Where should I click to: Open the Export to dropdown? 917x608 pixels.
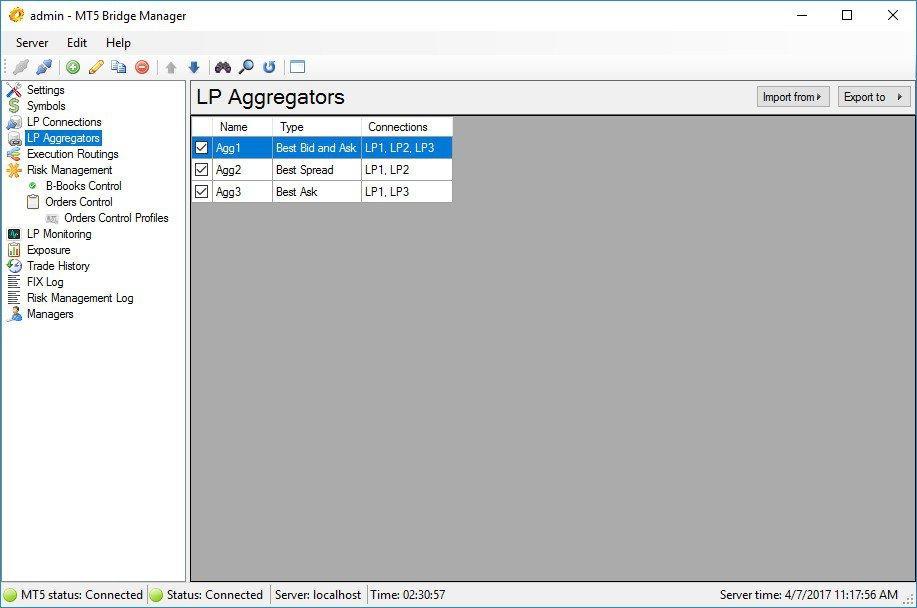click(873, 97)
